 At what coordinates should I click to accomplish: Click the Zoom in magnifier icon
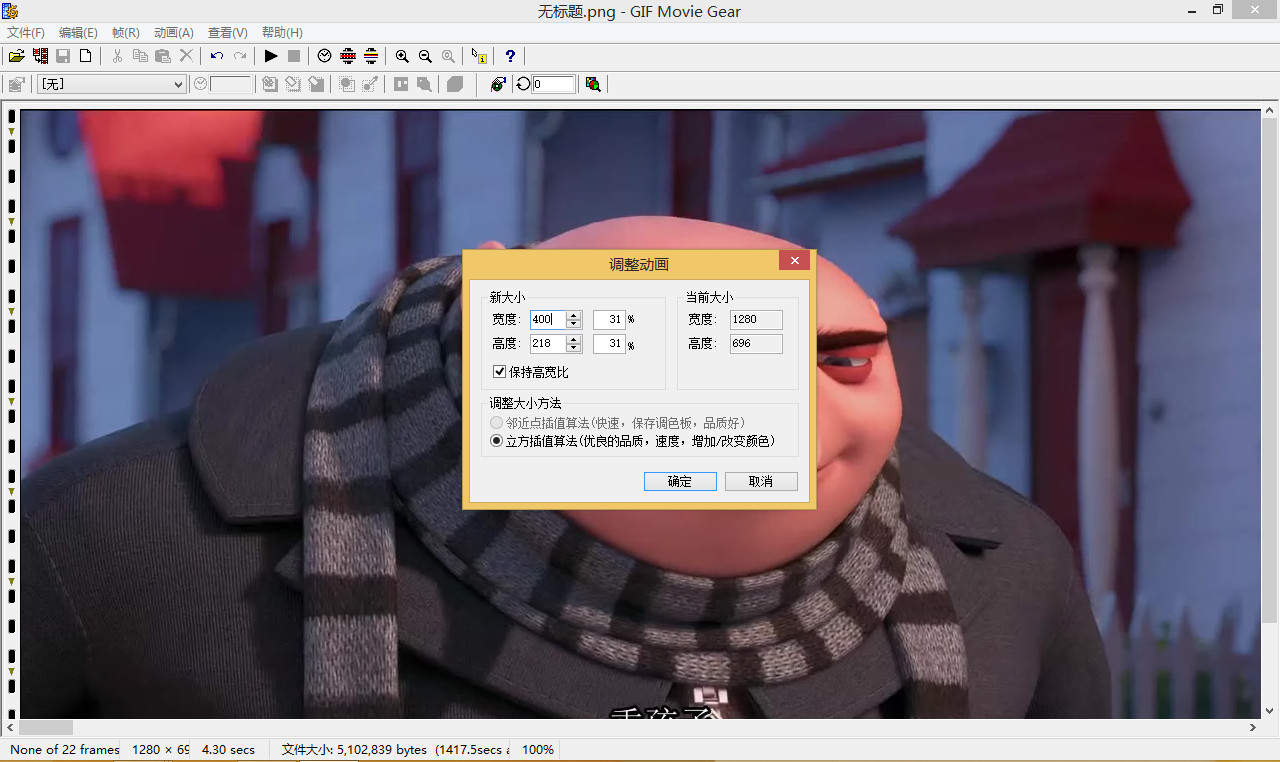click(x=402, y=56)
